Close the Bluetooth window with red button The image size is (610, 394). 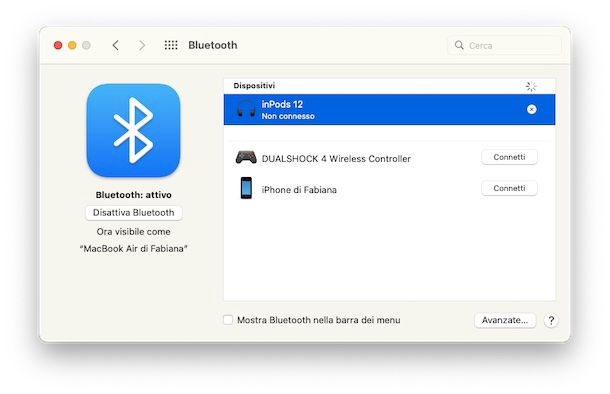point(58,45)
